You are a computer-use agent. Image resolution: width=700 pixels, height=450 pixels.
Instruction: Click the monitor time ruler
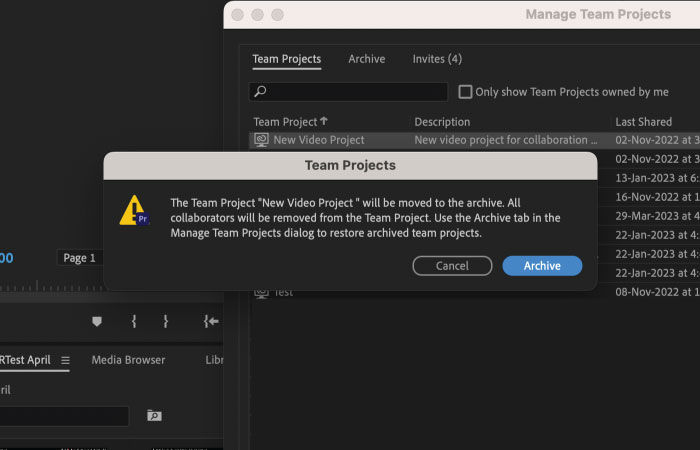(54, 286)
